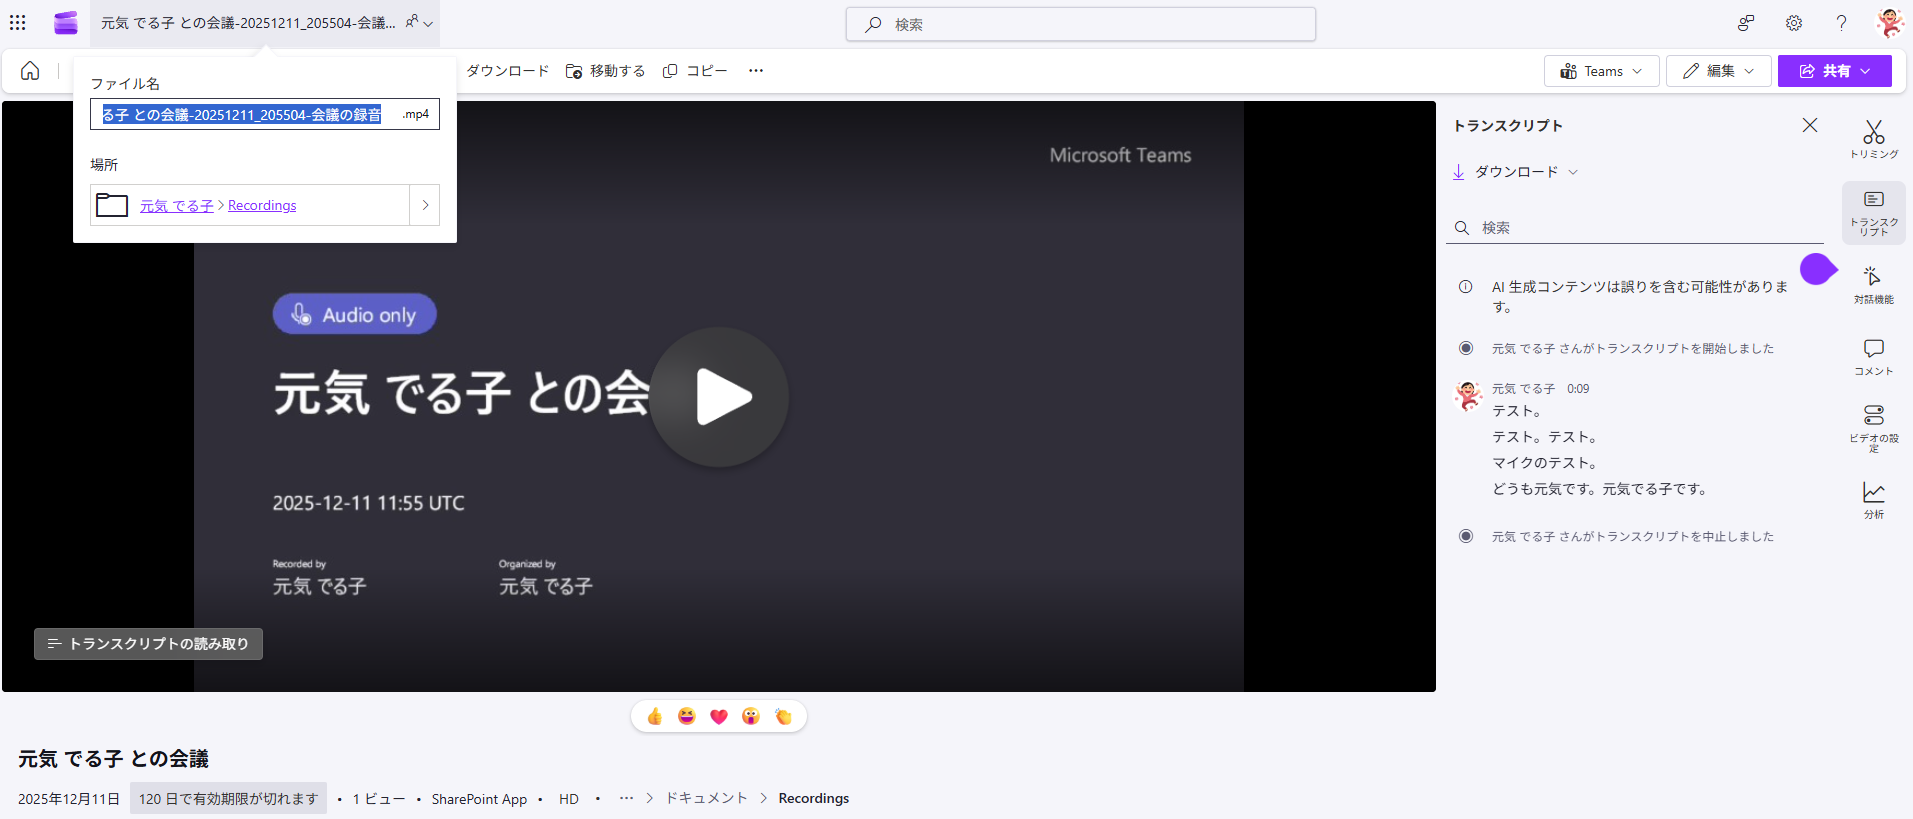Image resolution: width=1913 pixels, height=819 pixels.
Task: Open the Comments panel
Action: click(1873, 356)
